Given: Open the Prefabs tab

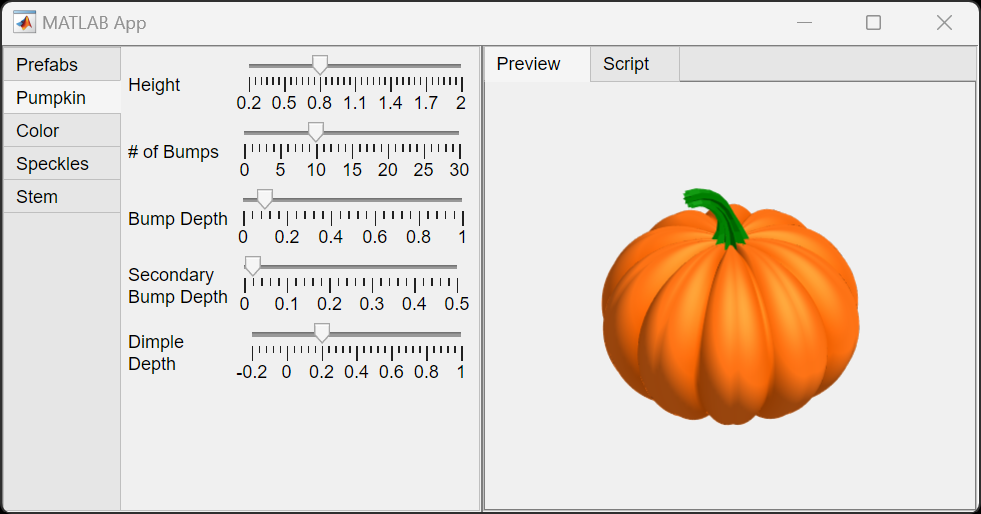Looking at the screenshot, I should pos(47,65).
